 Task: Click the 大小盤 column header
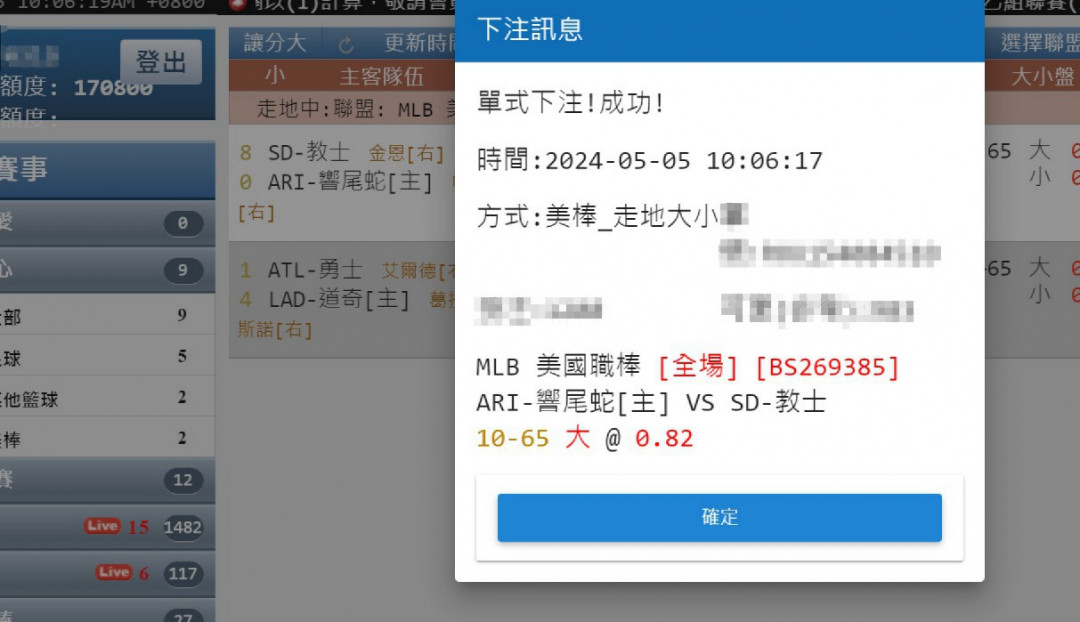(x=1042, y=76)
